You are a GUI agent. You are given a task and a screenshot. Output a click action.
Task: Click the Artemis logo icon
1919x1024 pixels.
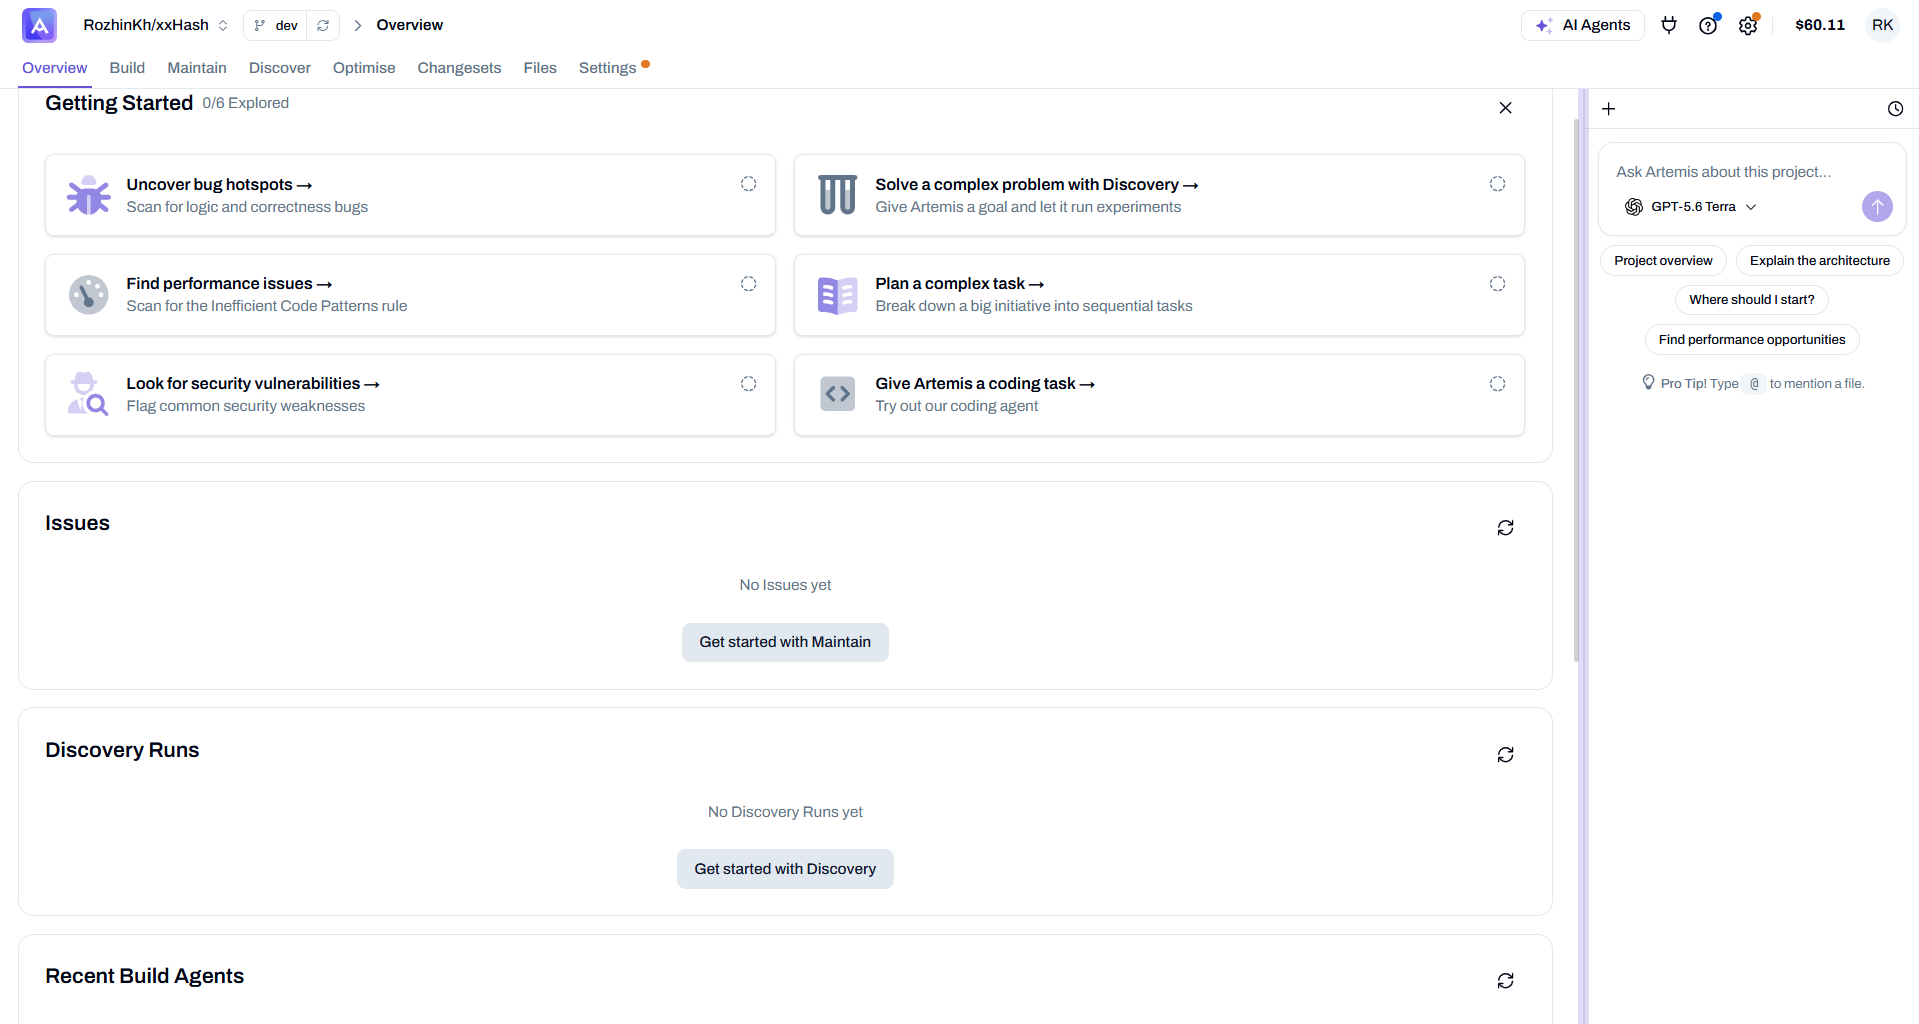pyautogui.click(x=39, y=25)
